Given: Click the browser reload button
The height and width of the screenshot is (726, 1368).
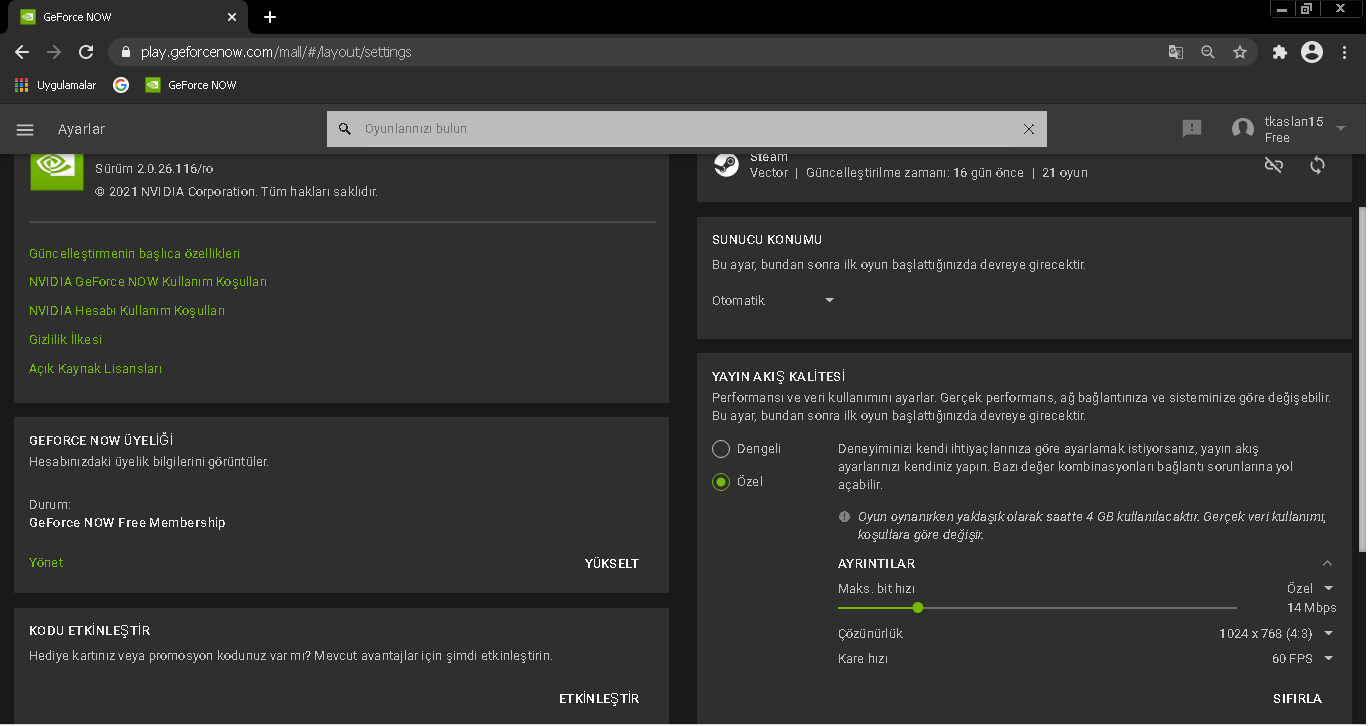Looking at the screenshot, I should [x=86, y=52].
